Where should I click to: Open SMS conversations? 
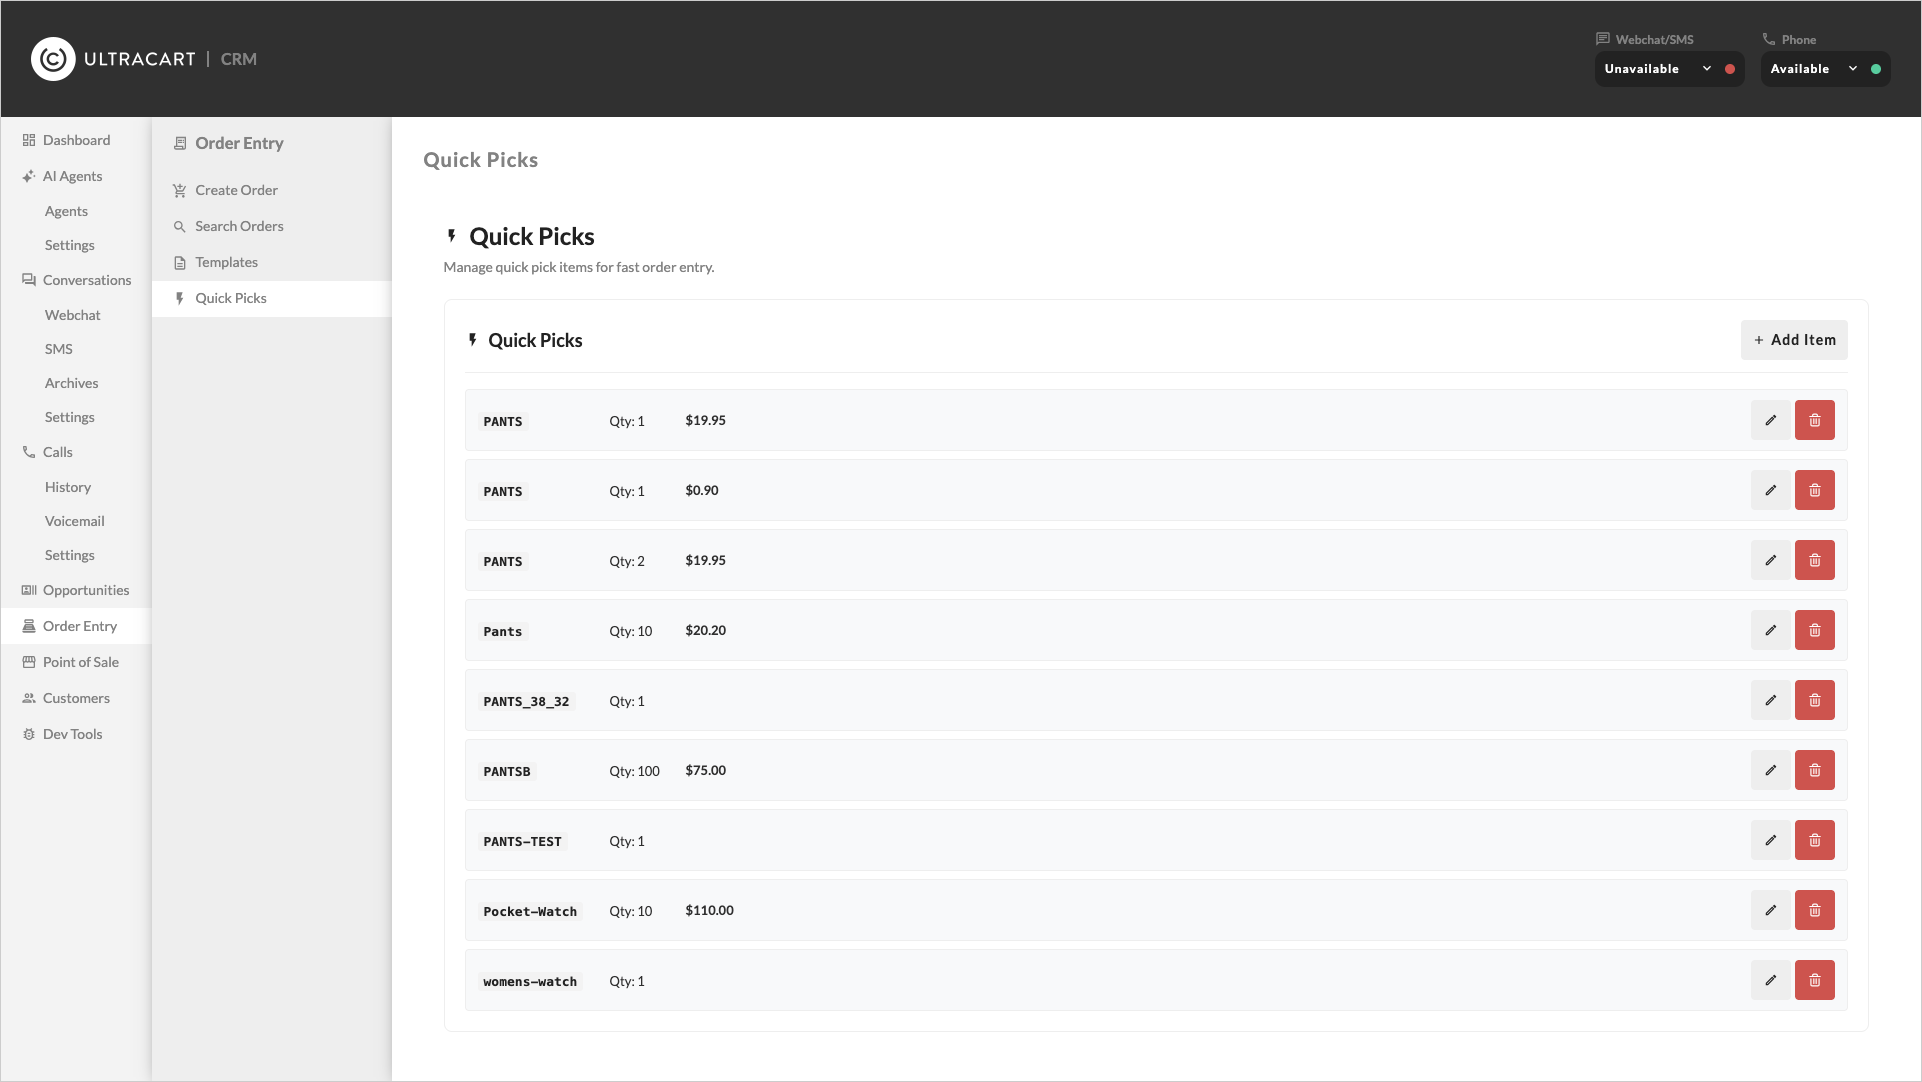point(58,349)
